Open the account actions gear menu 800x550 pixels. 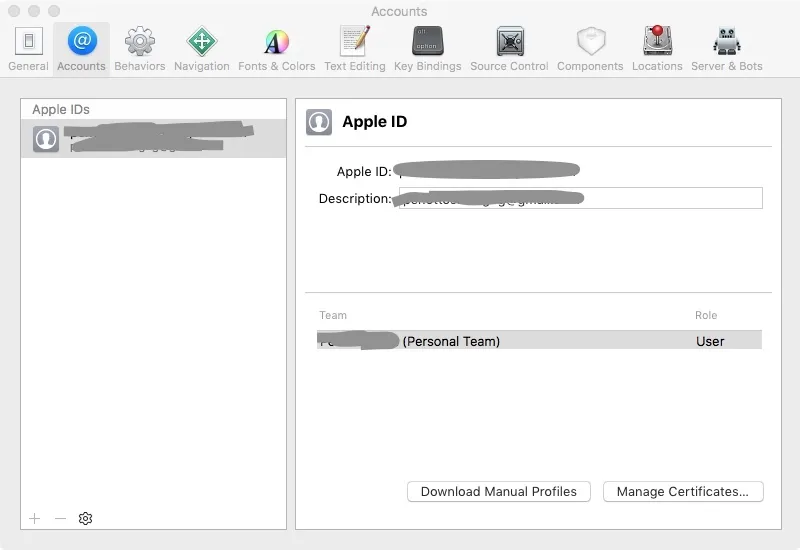(x=85, y=518)
